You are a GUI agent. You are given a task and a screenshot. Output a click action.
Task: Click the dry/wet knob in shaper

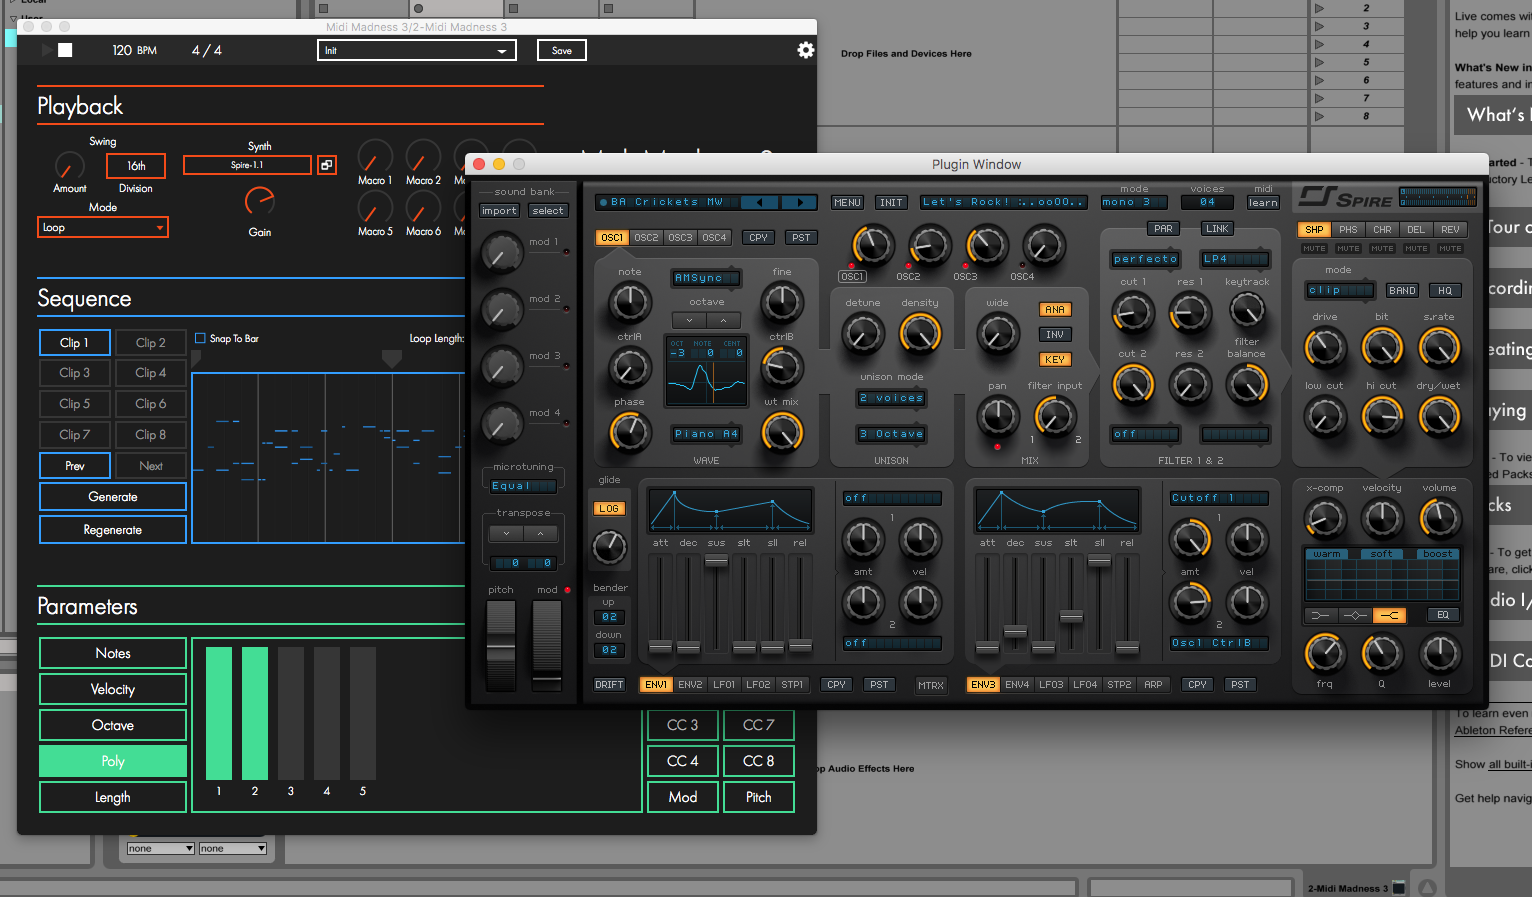[x=1439, y=416]
